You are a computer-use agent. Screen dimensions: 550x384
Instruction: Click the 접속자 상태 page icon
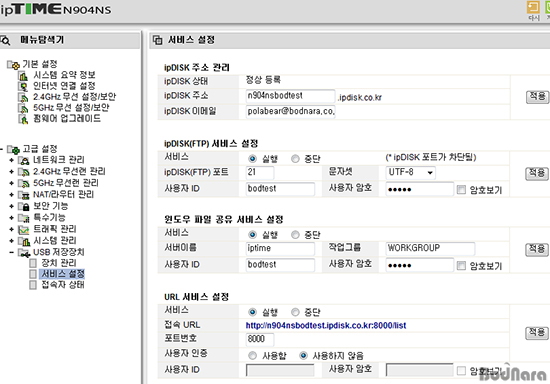coord(33,285)
